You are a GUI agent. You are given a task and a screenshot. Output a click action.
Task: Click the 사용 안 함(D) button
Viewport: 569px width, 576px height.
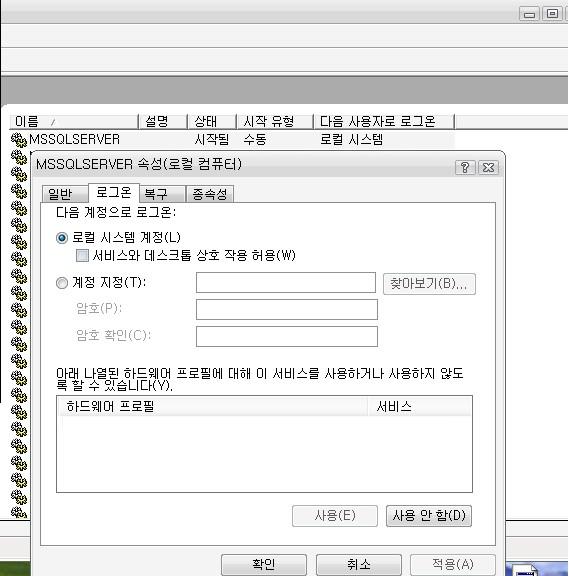(429, 516)
